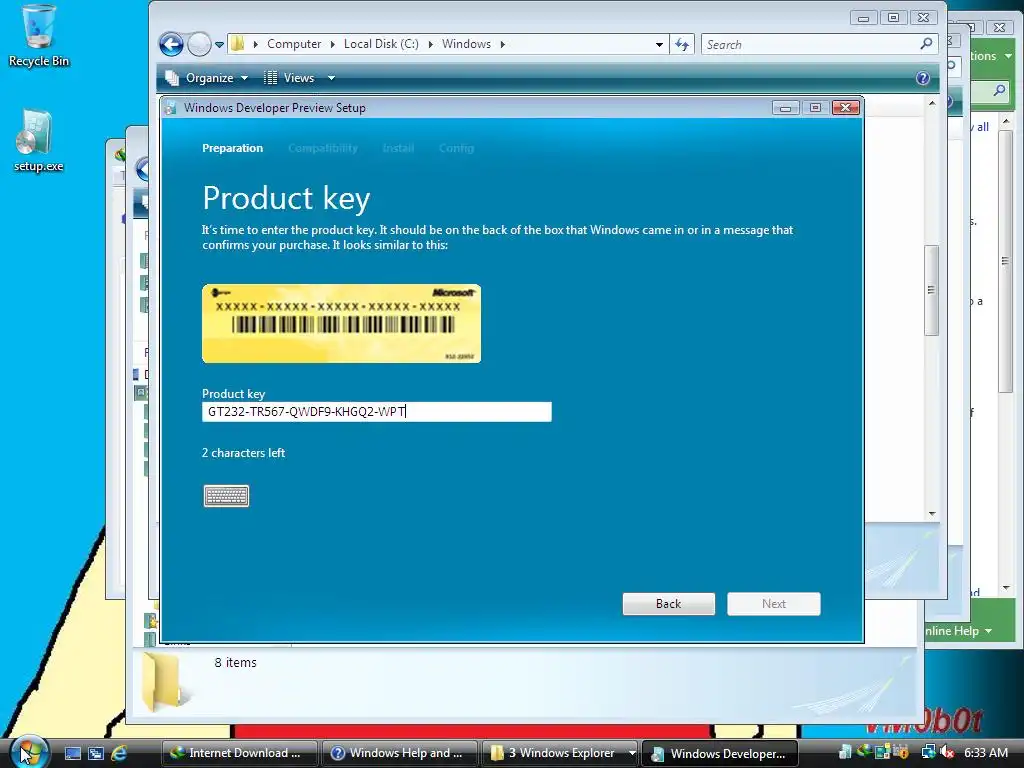This screenshot has height=768, width=1024.
Task: Click the Product key heading text
Action: [286, 198]
